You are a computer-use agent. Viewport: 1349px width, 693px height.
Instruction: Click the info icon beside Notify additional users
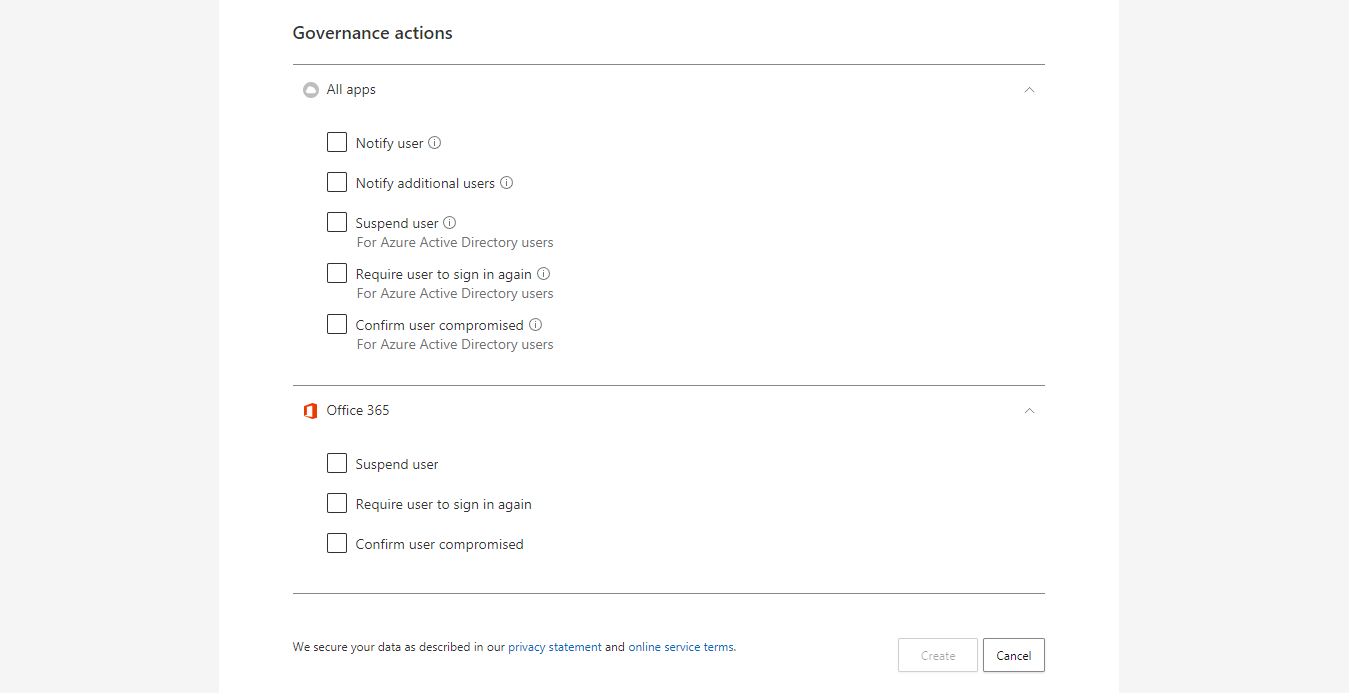click(507, 183)
